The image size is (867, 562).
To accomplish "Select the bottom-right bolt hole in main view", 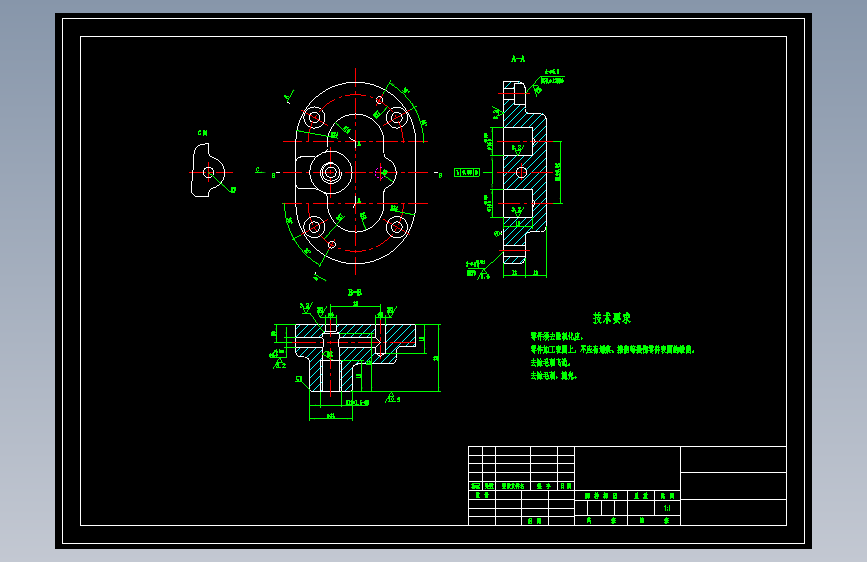I will [396, 227].
